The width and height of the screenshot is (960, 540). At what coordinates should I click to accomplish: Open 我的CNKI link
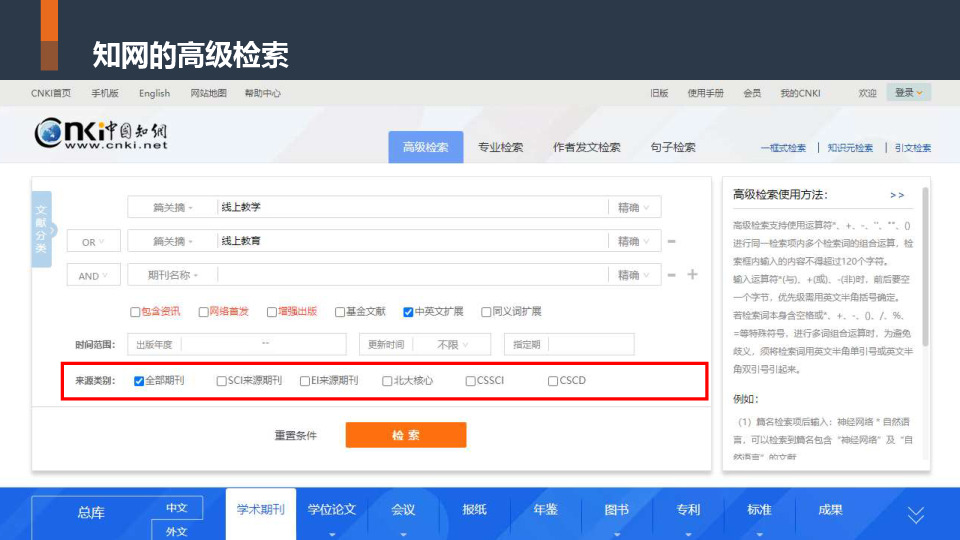click(800, 93)
